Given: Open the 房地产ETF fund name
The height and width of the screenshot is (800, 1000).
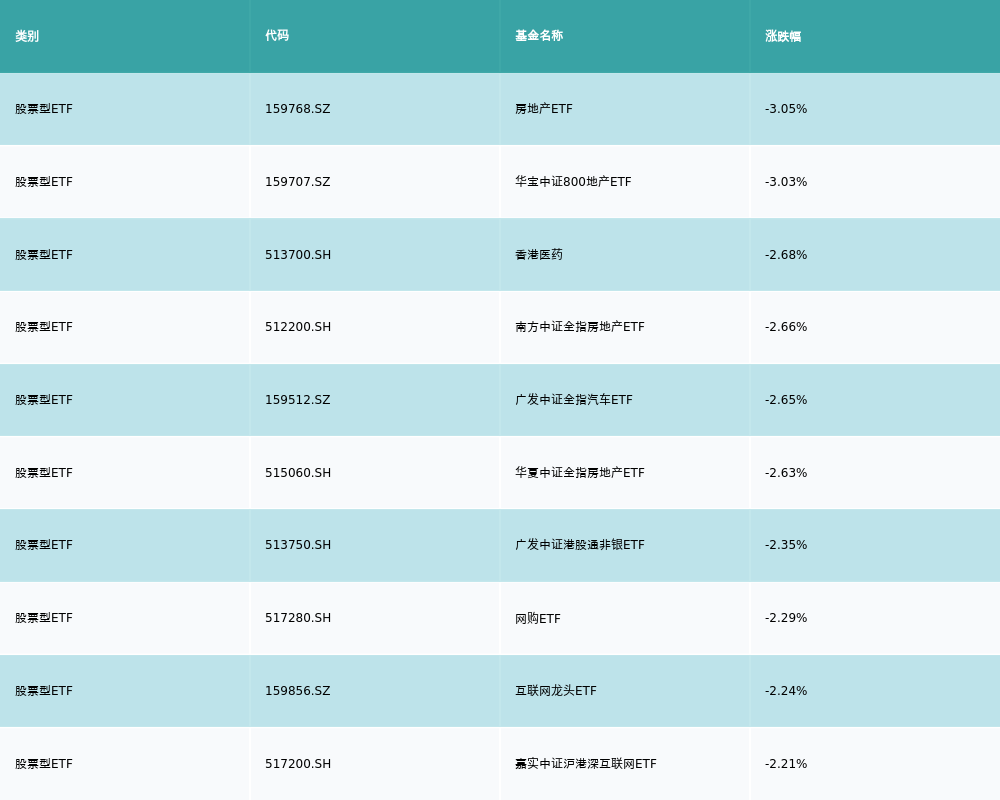Looking at the screenshot, I should click(x=544, y=109).
